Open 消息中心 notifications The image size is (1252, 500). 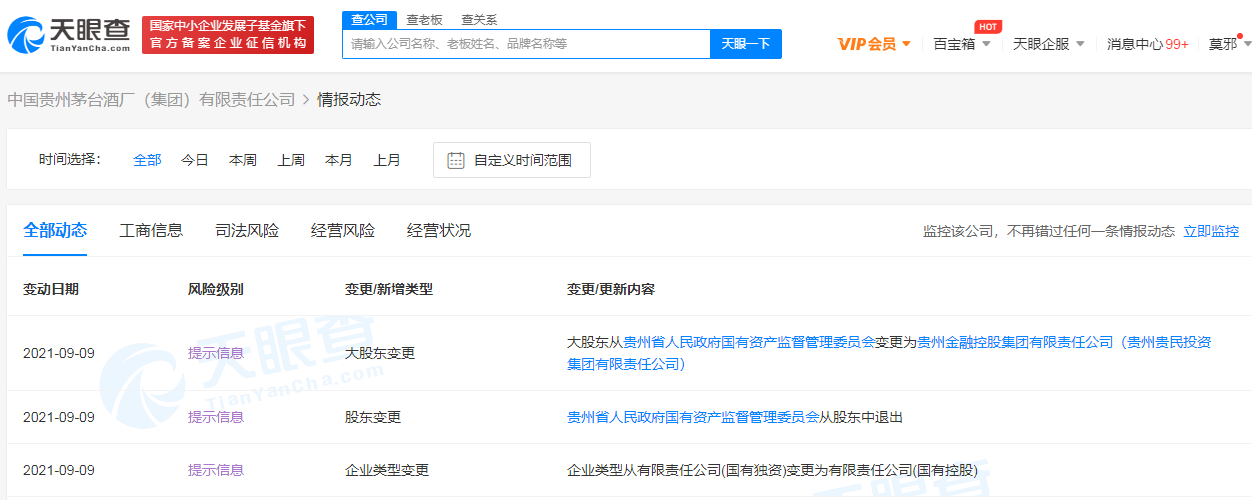pos(1147,44)
